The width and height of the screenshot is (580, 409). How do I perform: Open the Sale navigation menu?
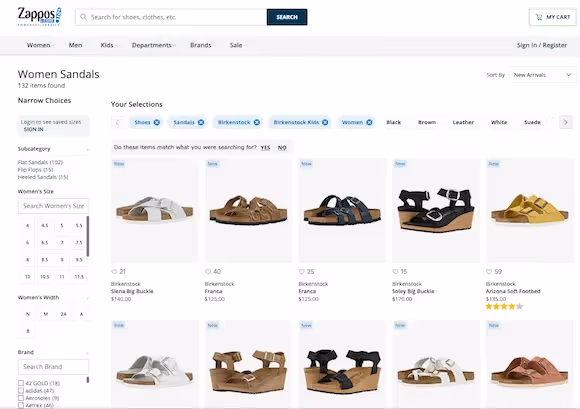[237, 45]
